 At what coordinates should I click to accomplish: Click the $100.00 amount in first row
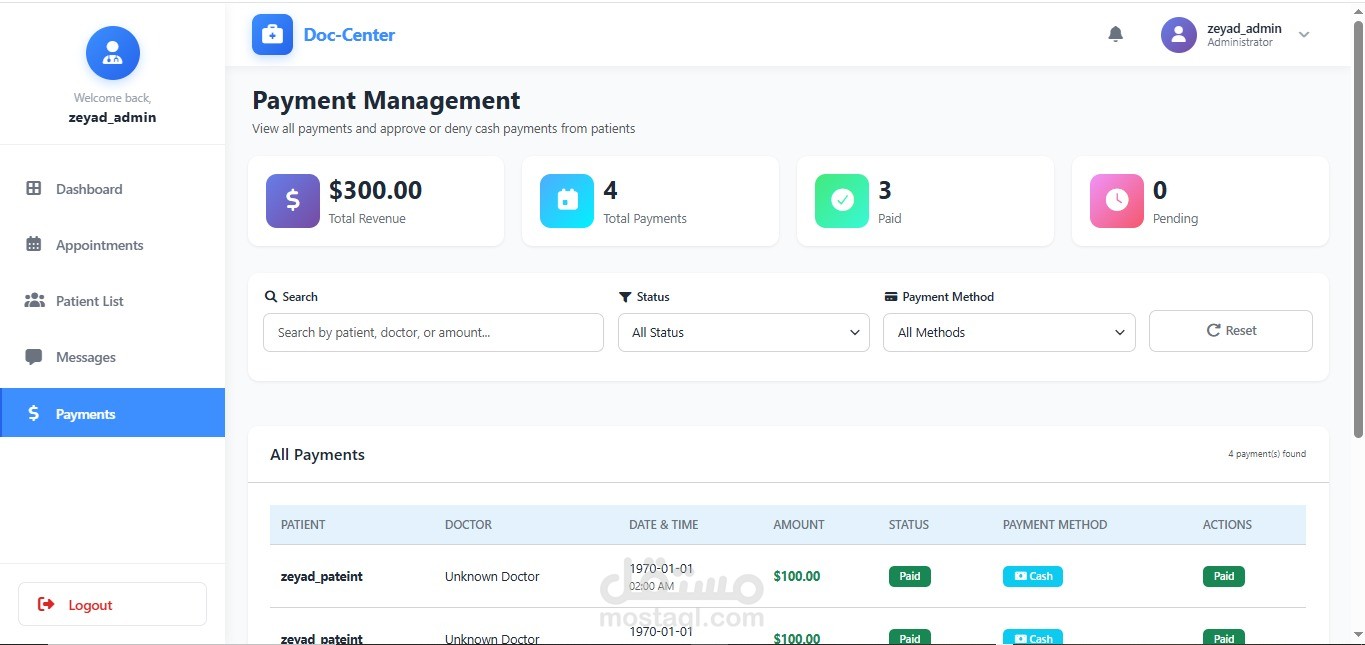[797, 576]
